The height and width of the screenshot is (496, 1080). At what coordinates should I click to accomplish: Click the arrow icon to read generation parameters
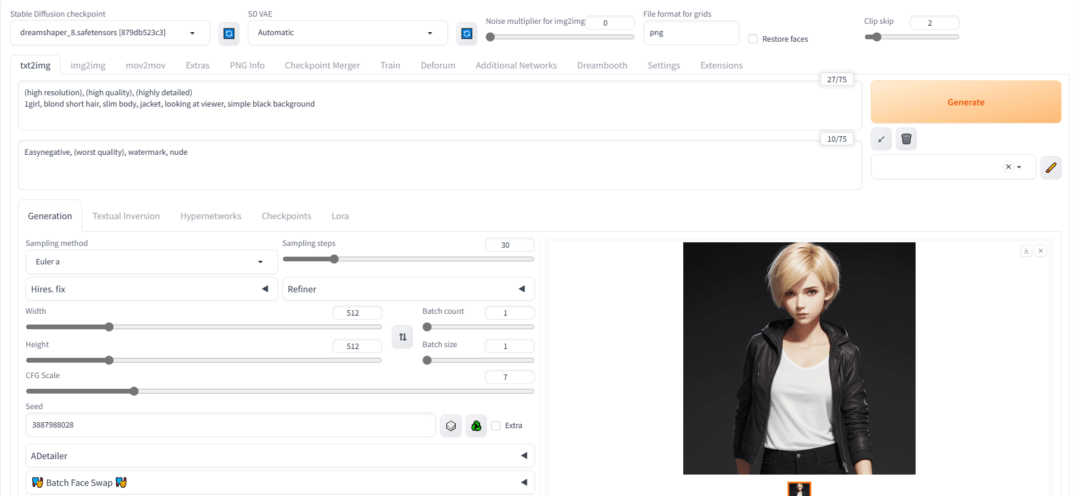[881, 139]
